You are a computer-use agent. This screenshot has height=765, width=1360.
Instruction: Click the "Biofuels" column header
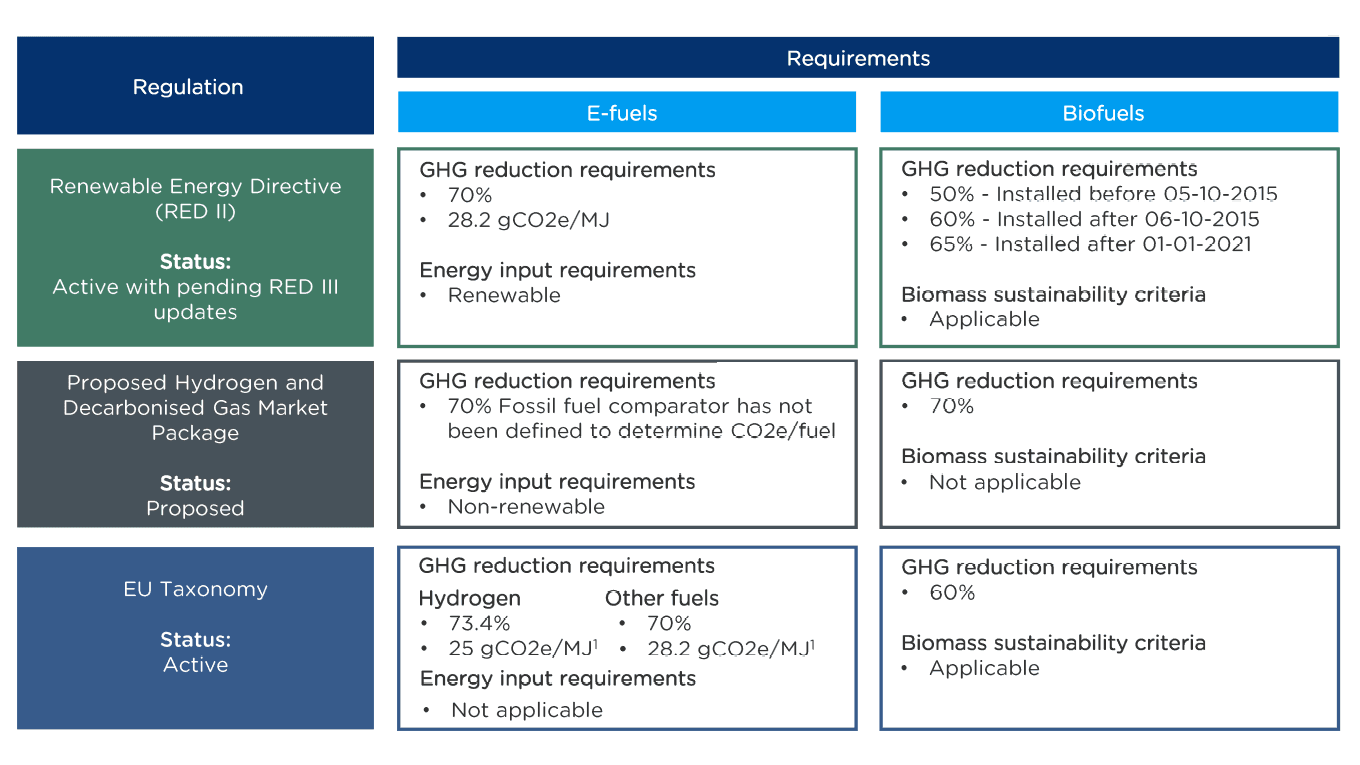tap(1109, 112)
